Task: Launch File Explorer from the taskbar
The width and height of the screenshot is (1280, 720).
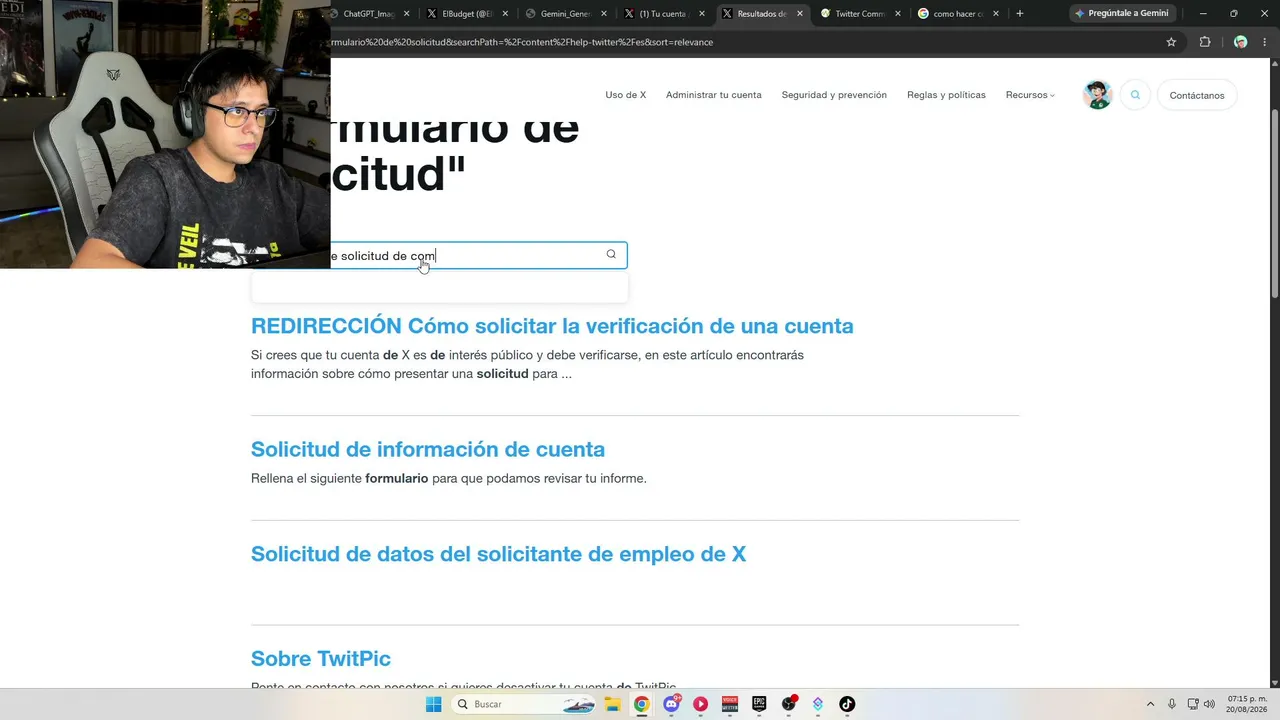Action: pyautogui.click(x=612, y=704)
